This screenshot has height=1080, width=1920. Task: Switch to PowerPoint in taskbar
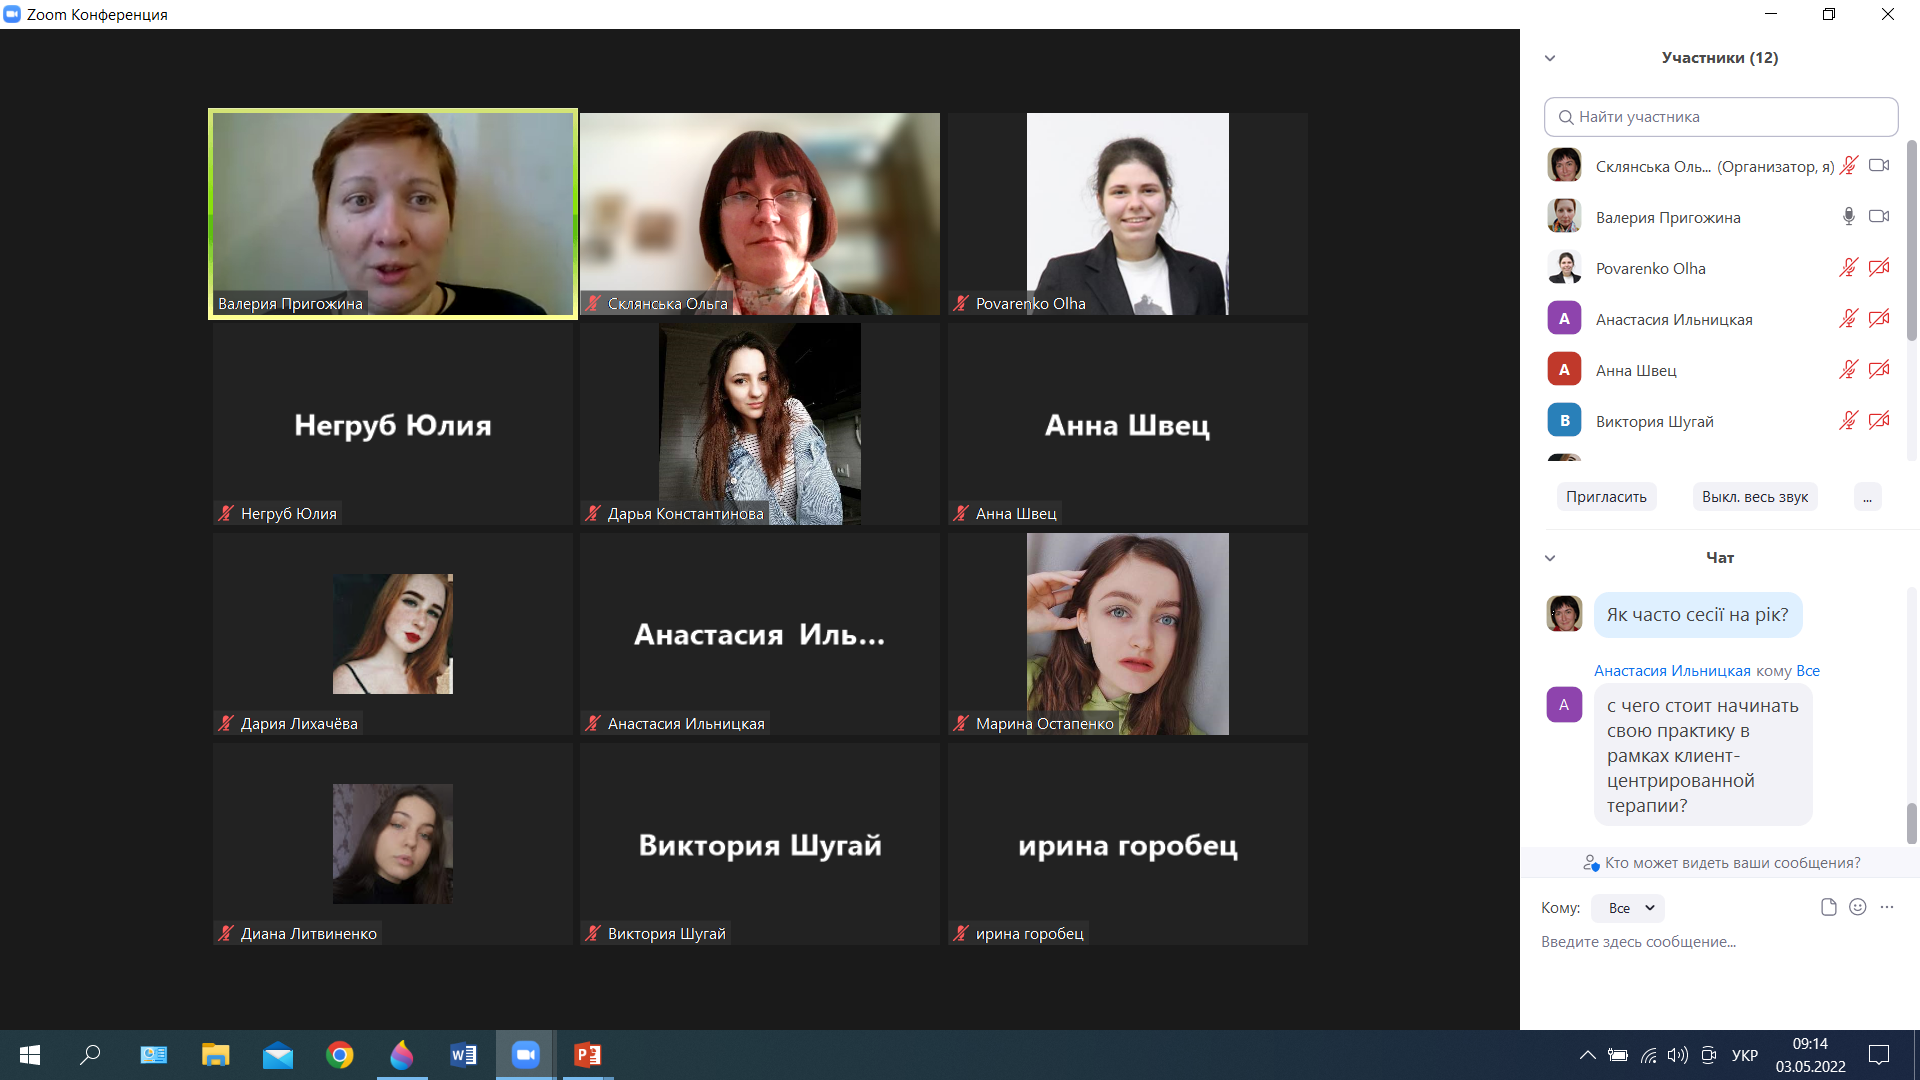tap(588, 1055)
